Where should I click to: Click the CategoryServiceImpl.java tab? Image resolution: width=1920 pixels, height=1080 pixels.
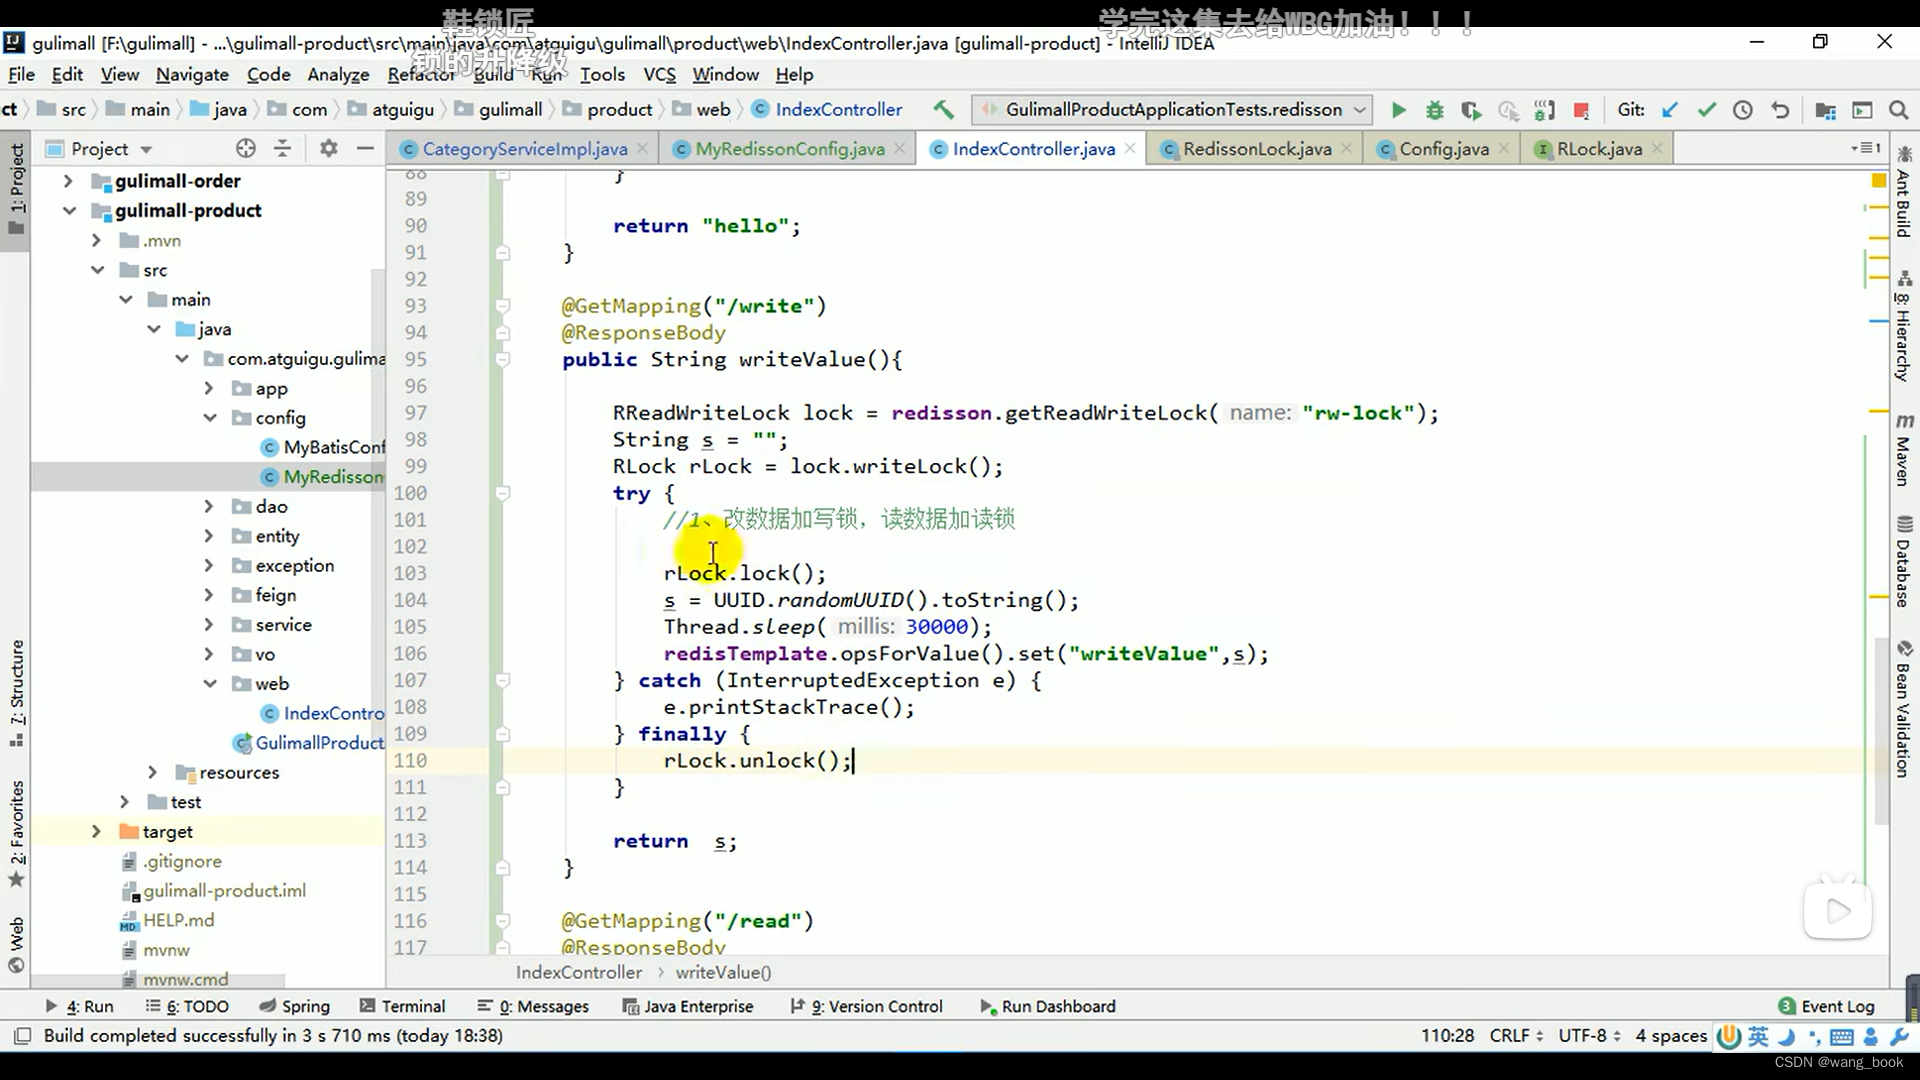tap(525, 149)
